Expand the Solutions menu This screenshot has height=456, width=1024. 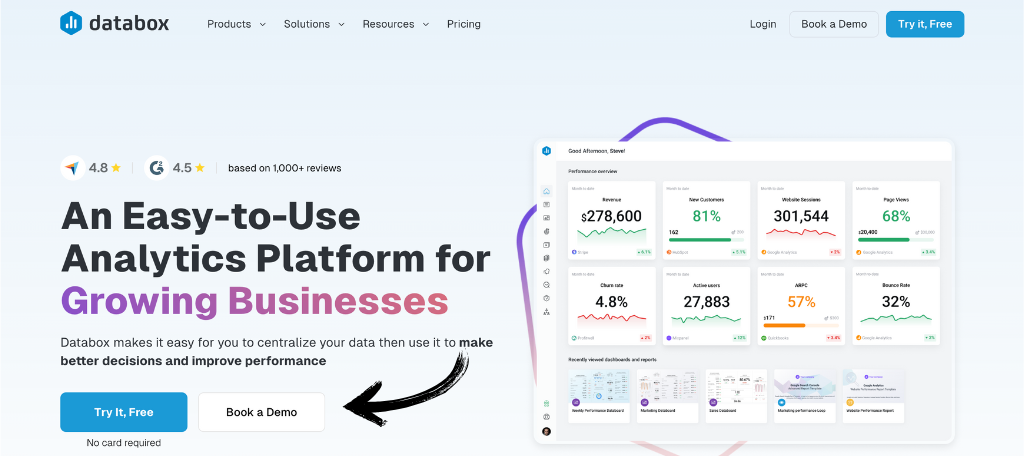[x=314, y=24]
